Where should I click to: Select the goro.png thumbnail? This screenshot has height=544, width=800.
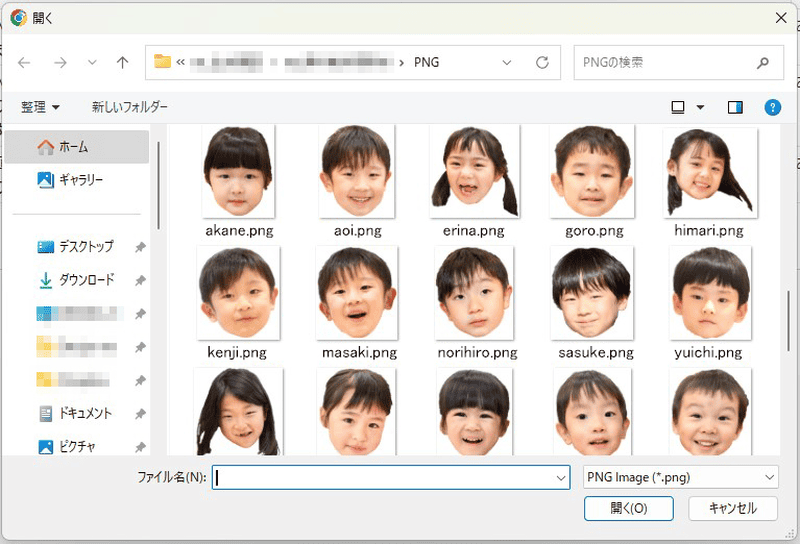tap(592, 171)
